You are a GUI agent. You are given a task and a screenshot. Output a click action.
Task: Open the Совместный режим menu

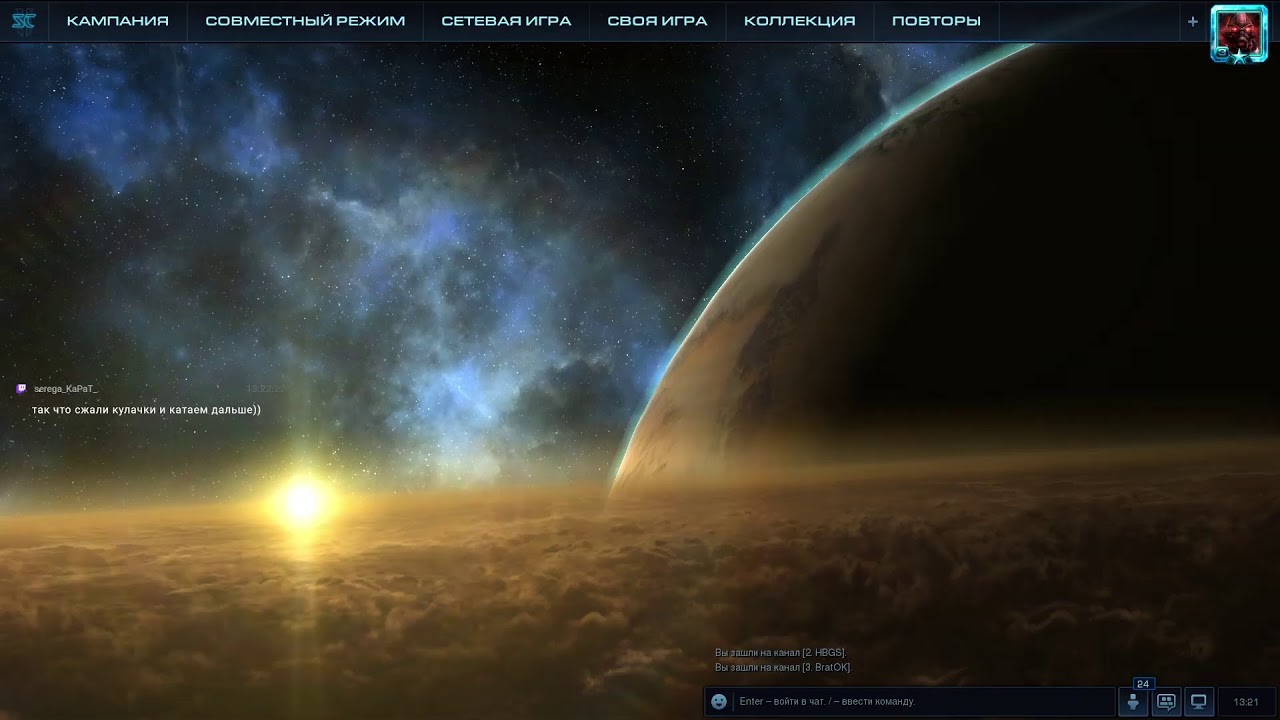pyautogui.click(x=305, y=21)
